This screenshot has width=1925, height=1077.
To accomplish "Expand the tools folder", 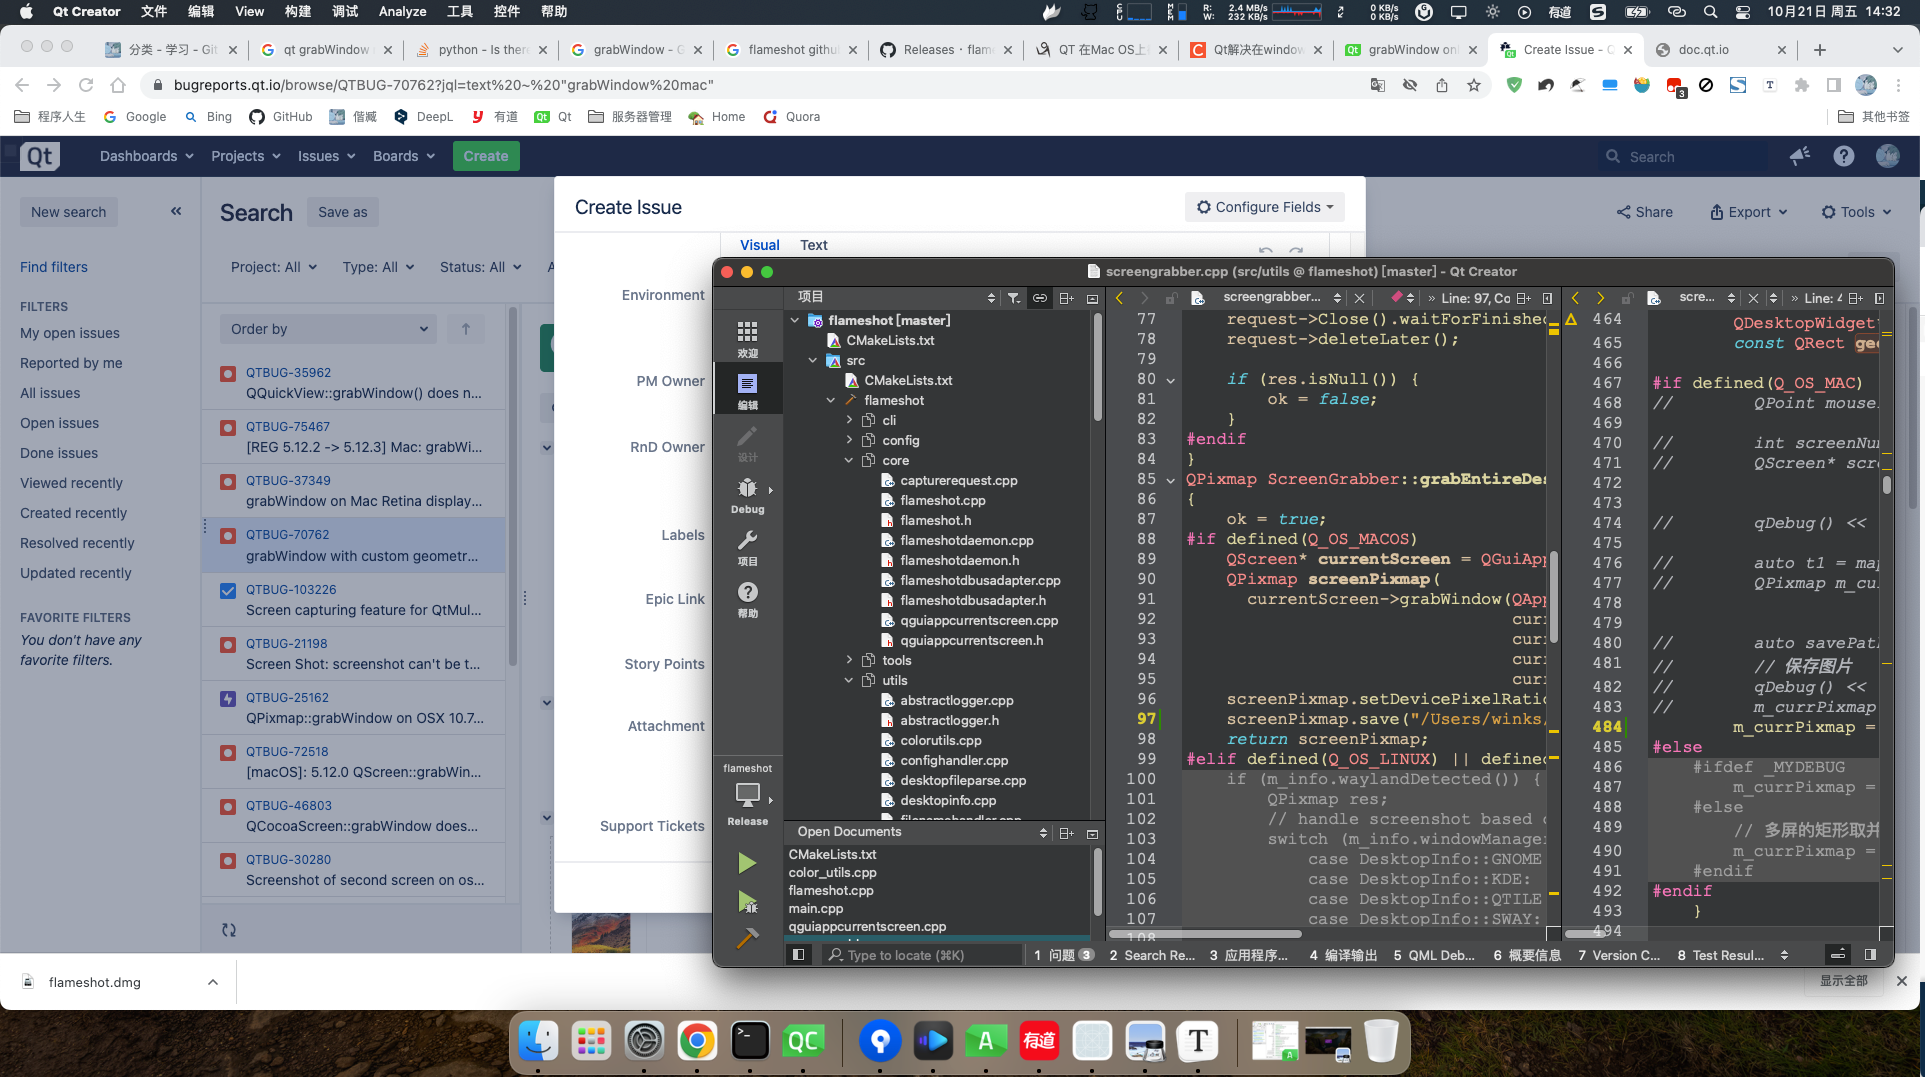I will [x=849, y=660].
